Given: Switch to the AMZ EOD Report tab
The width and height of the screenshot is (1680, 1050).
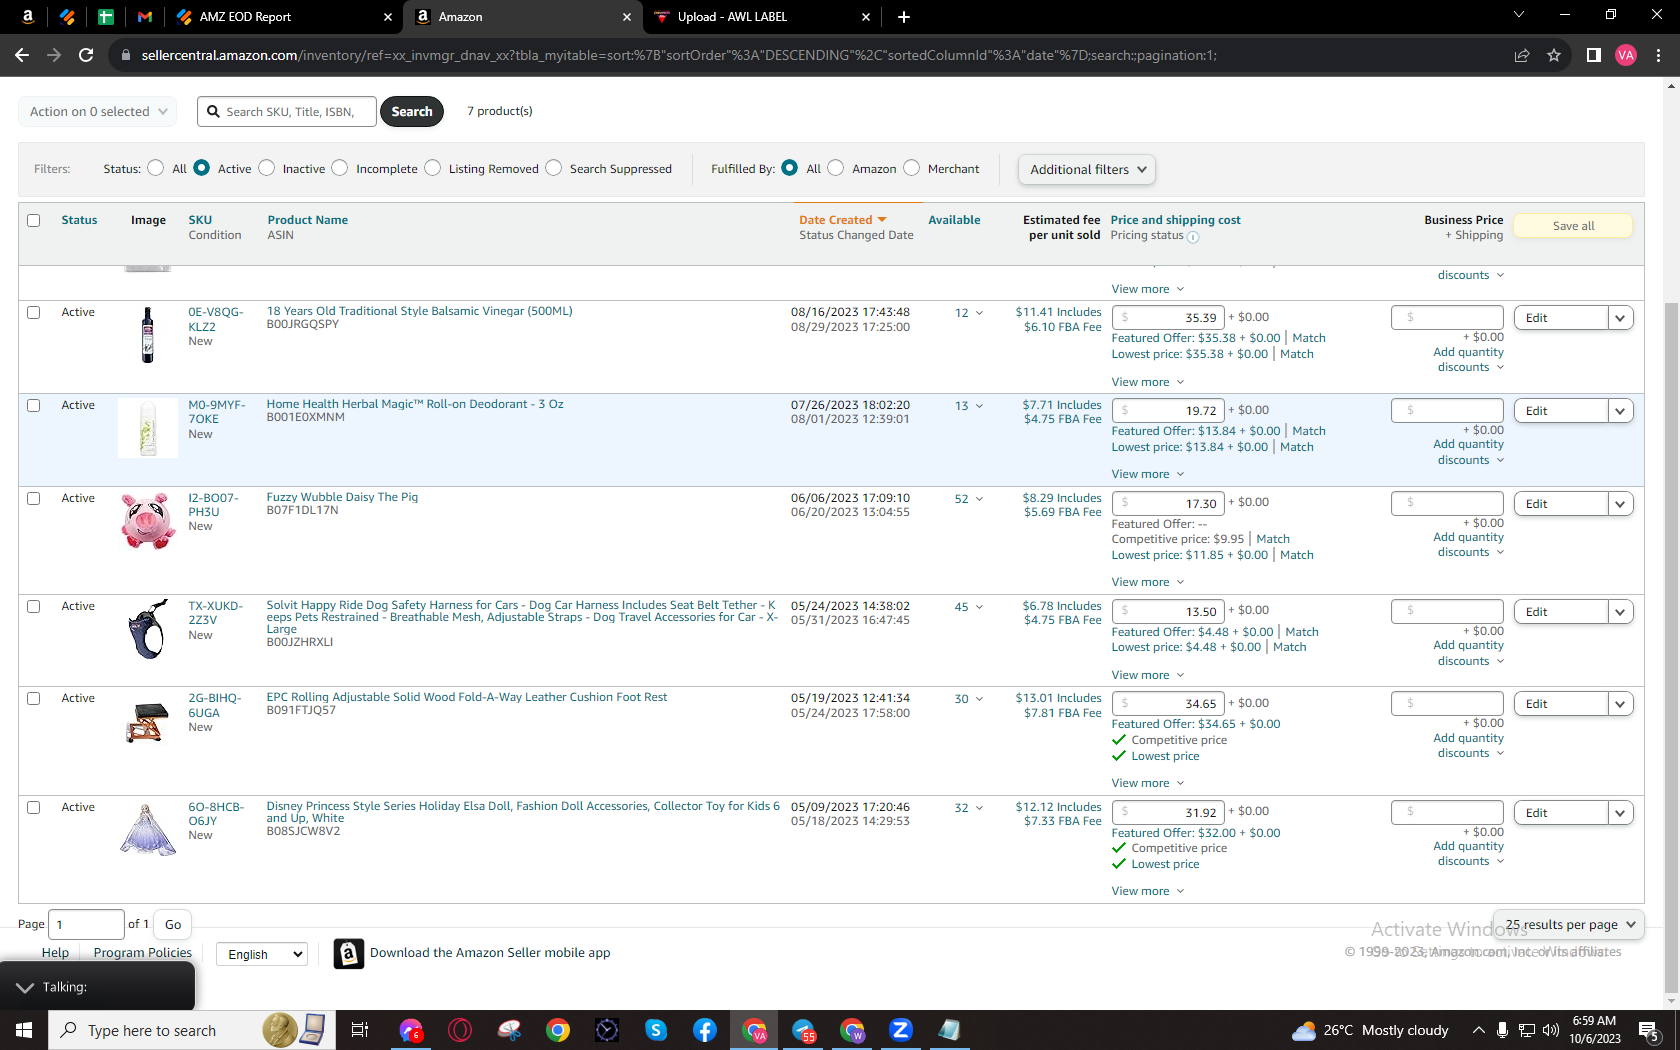Looking at the screenshot, I should tap(283, 17).
